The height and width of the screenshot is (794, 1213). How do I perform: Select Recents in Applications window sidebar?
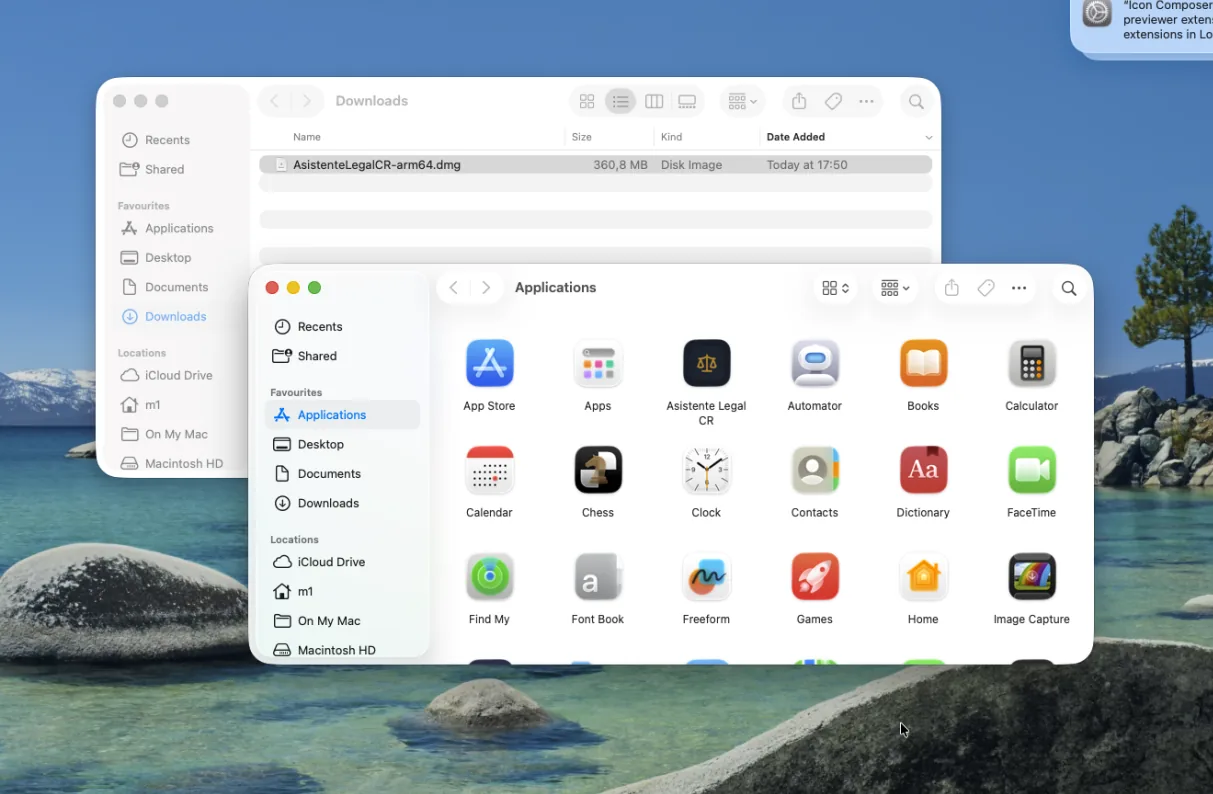coord(342,327)
